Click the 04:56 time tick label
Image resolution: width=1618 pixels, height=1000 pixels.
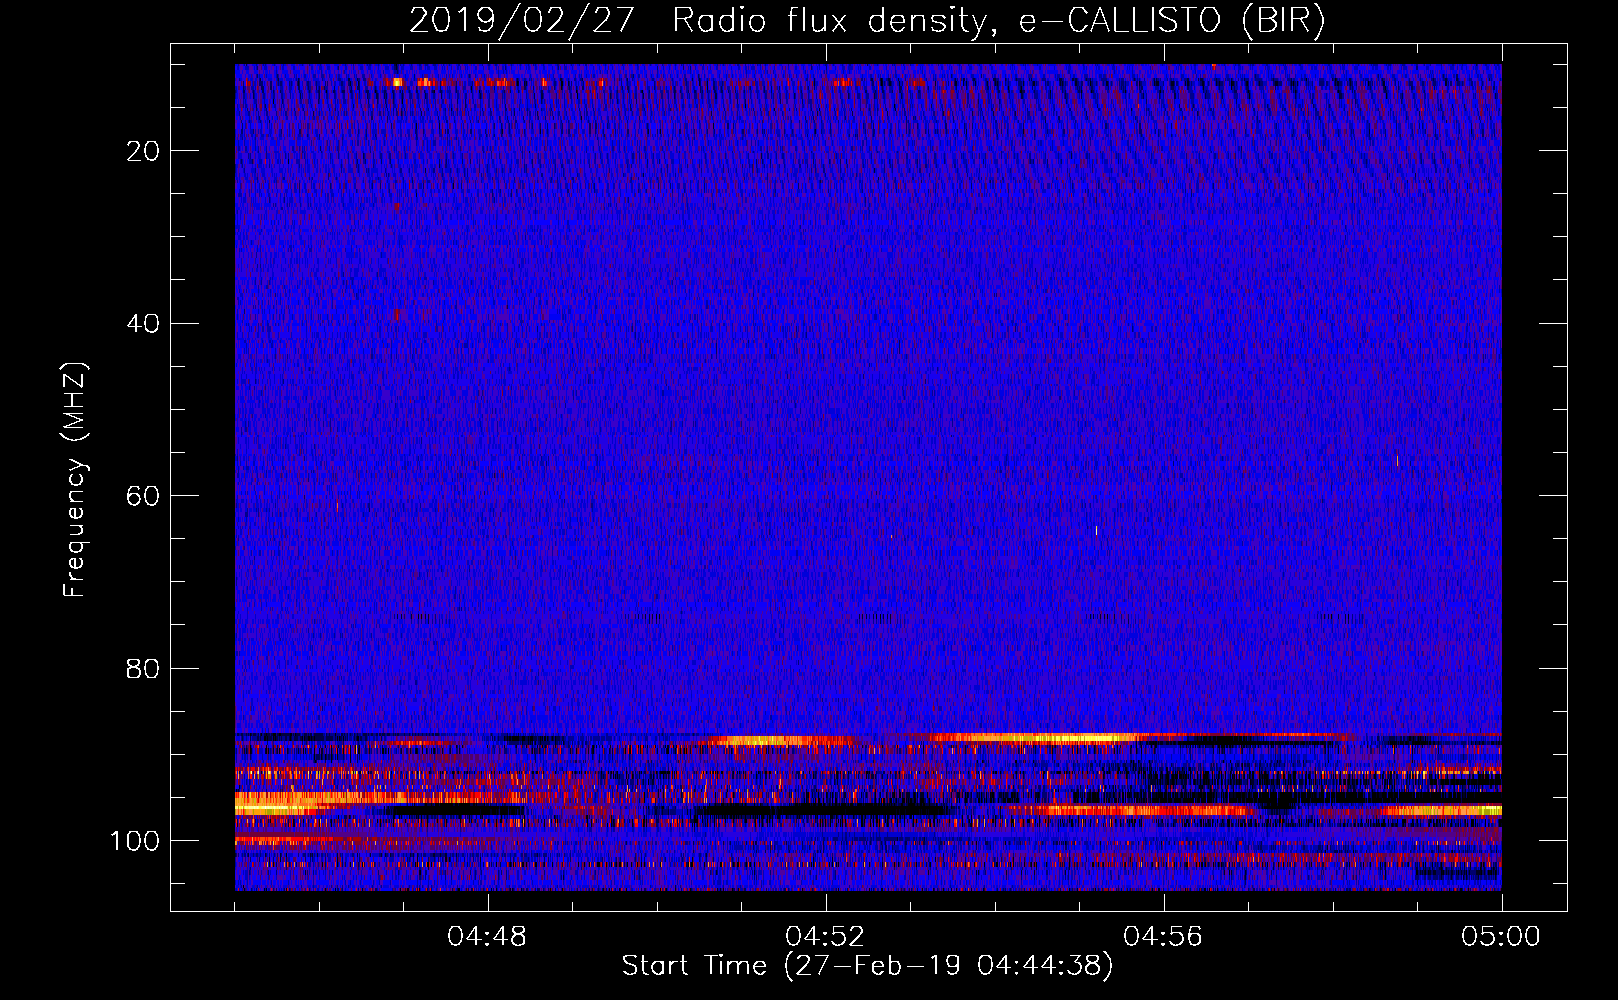tap(1163, 937)
